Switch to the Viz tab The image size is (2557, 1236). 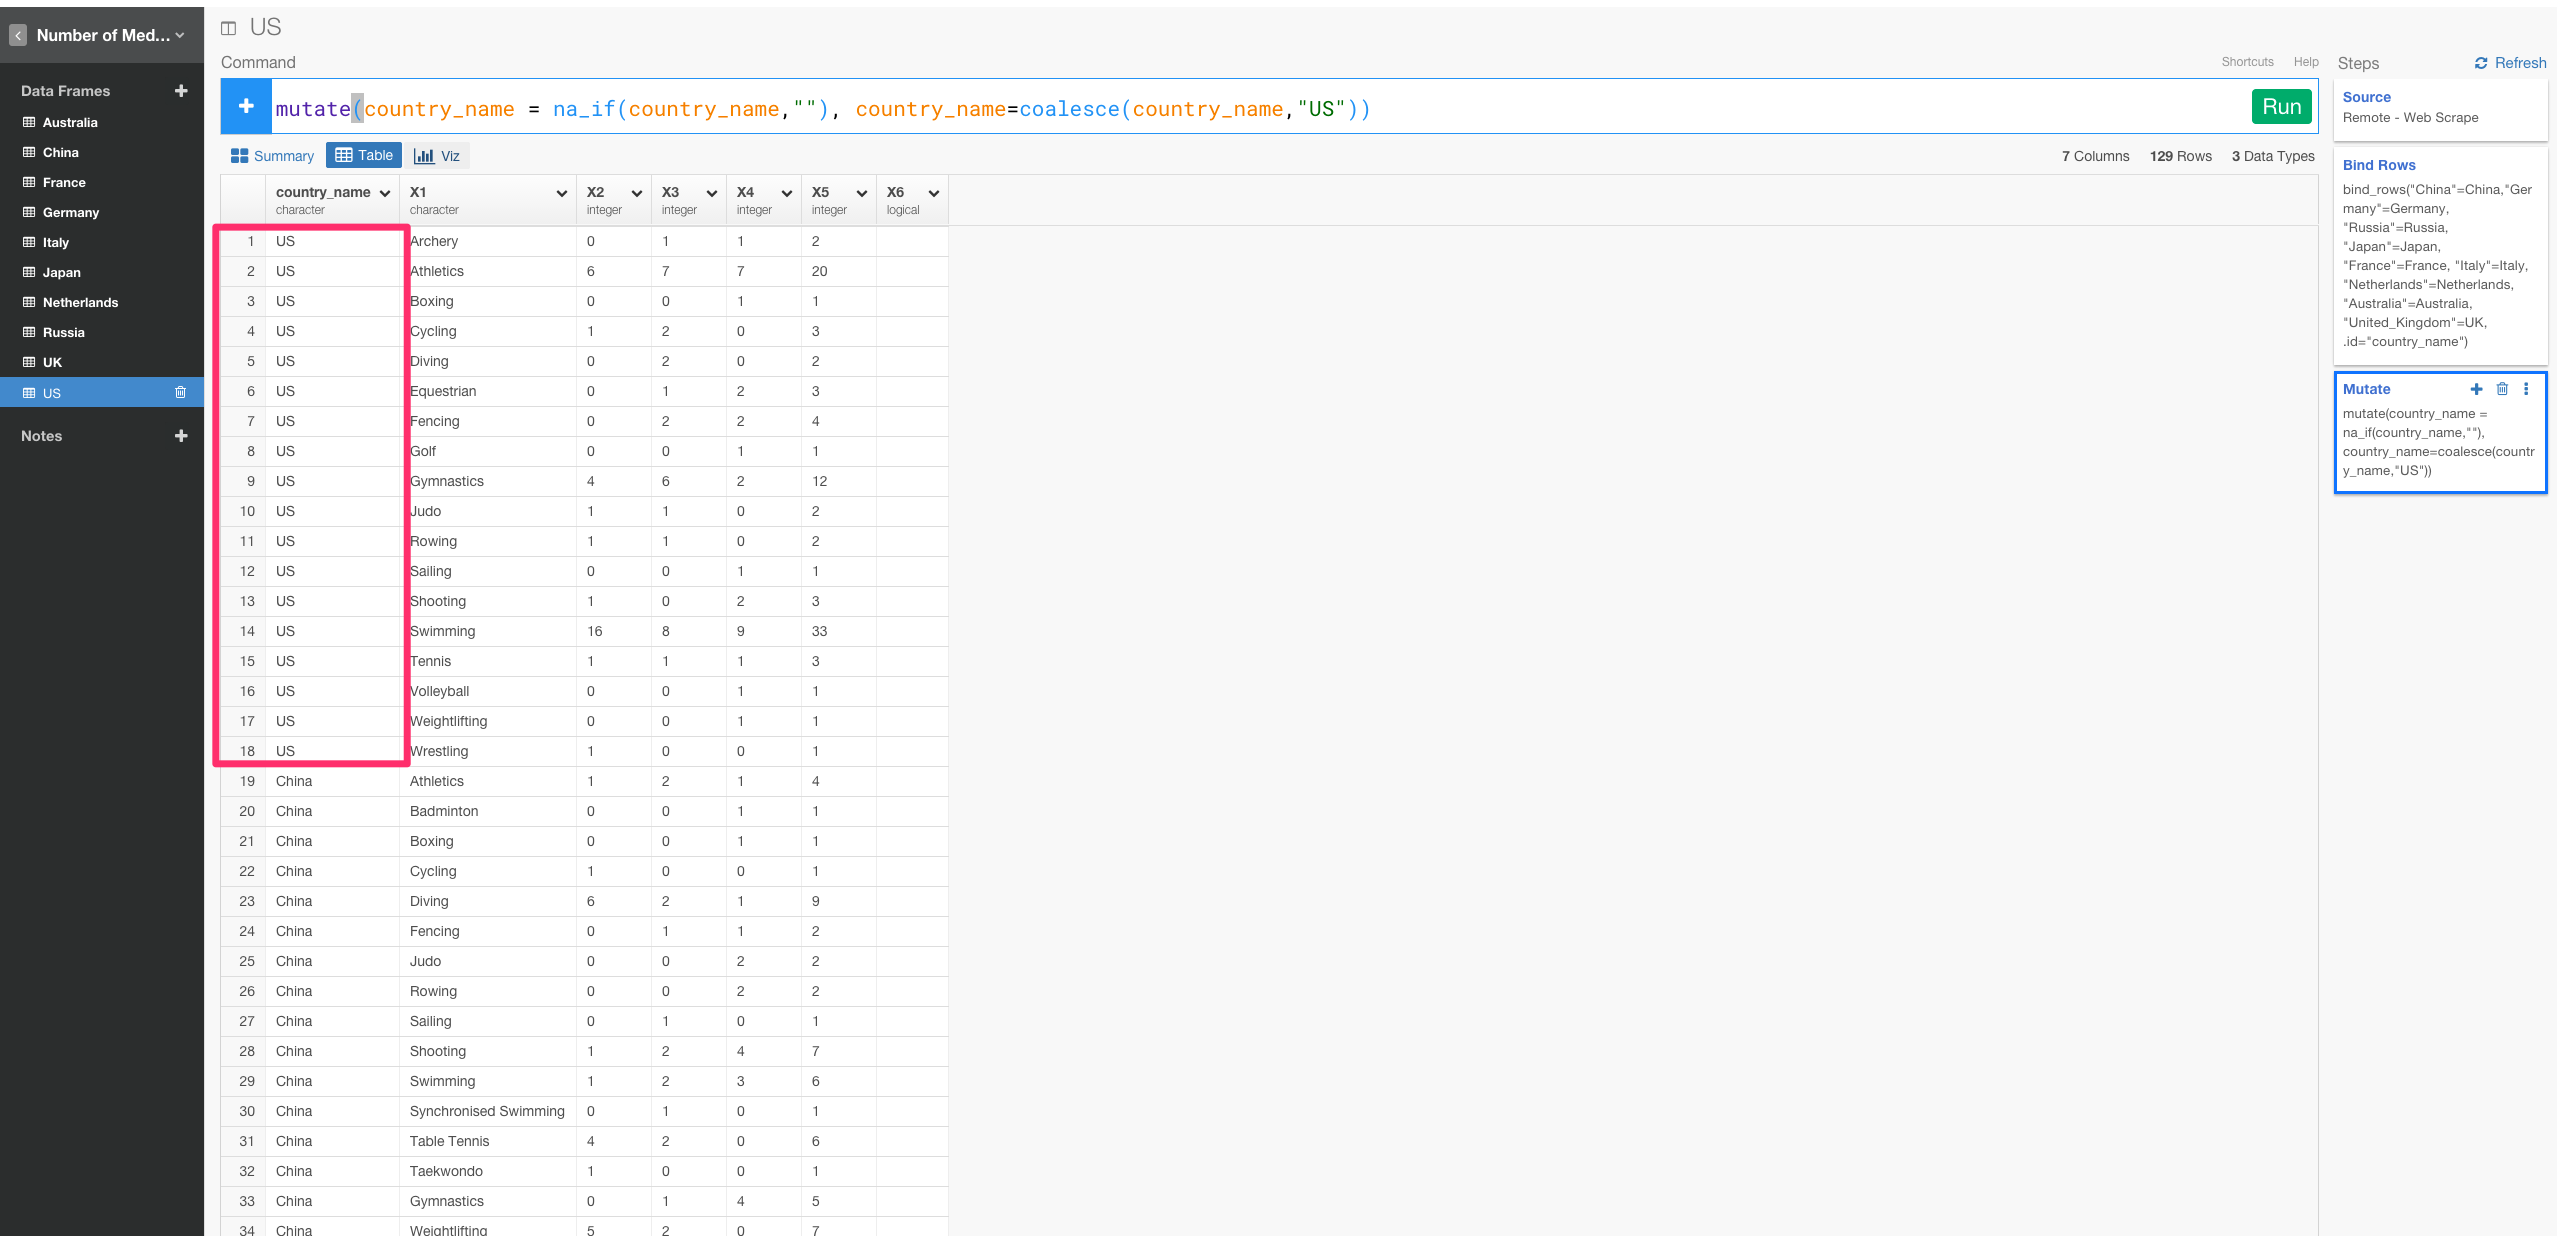point(438,156)
